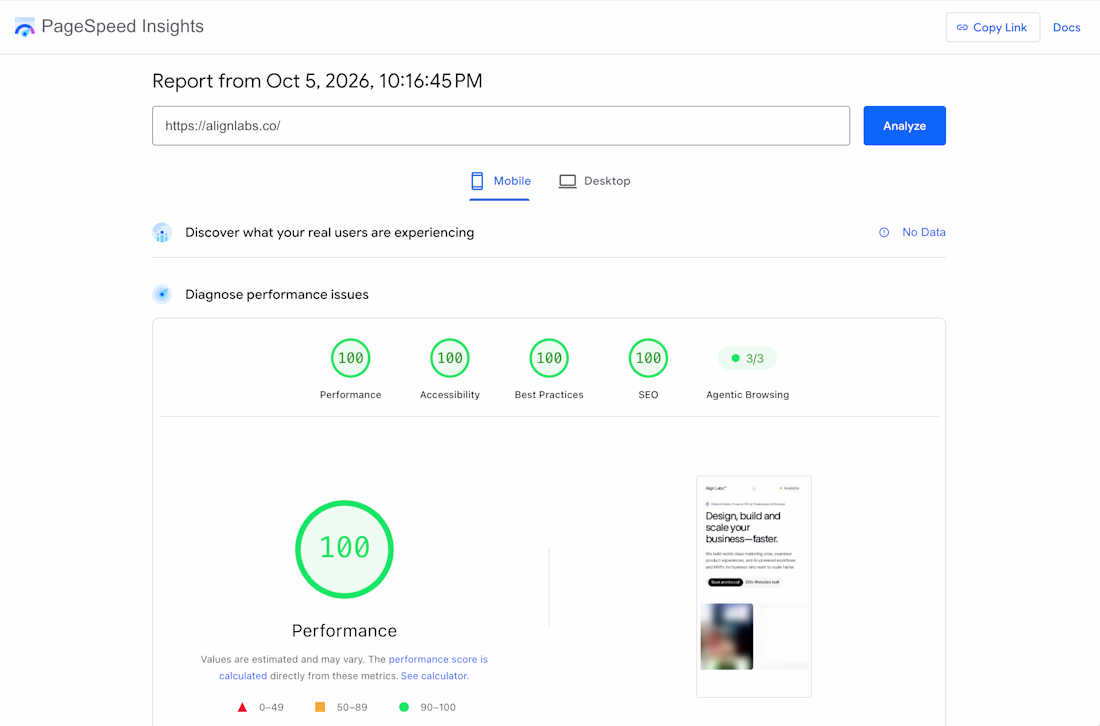Click the Agentic Browsing 3/3 badge
The image size is (1100, 726).
[x=747, y=358]
